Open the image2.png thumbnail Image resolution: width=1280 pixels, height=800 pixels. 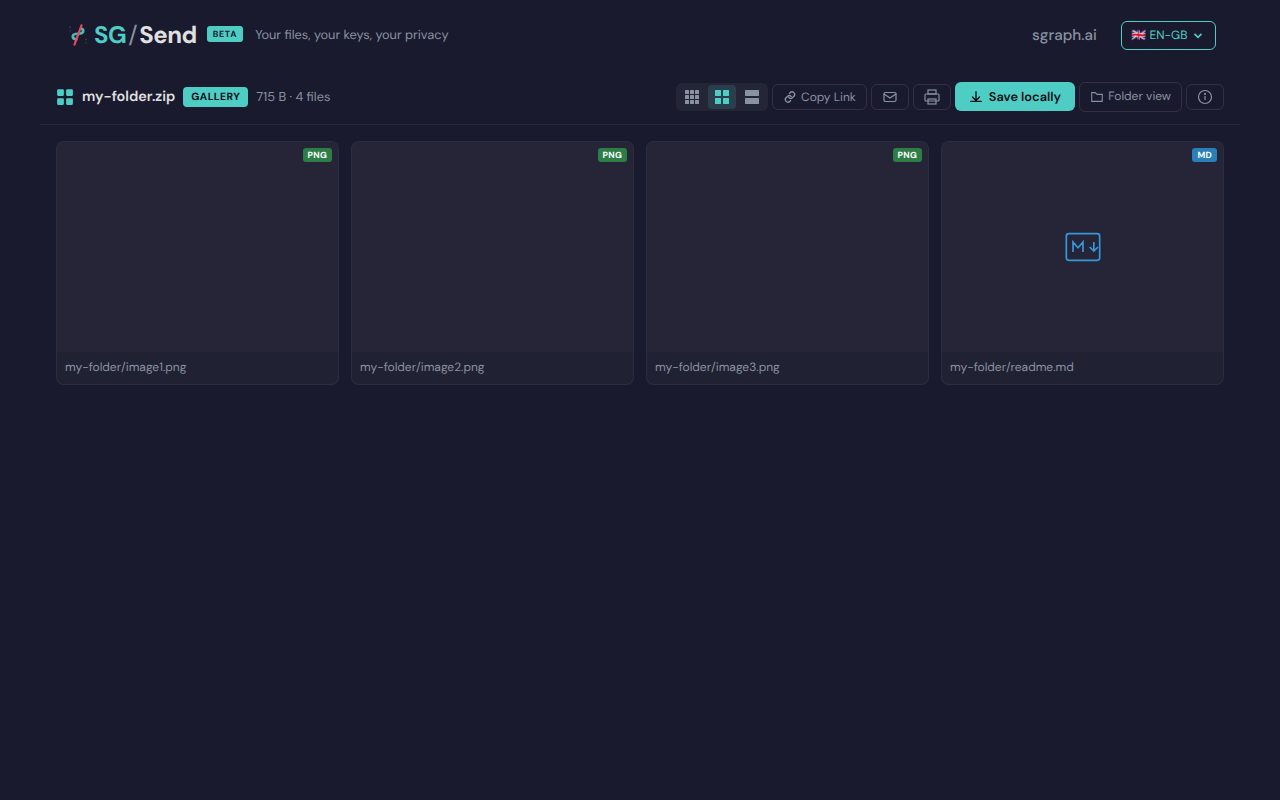[x=492, y=247]
